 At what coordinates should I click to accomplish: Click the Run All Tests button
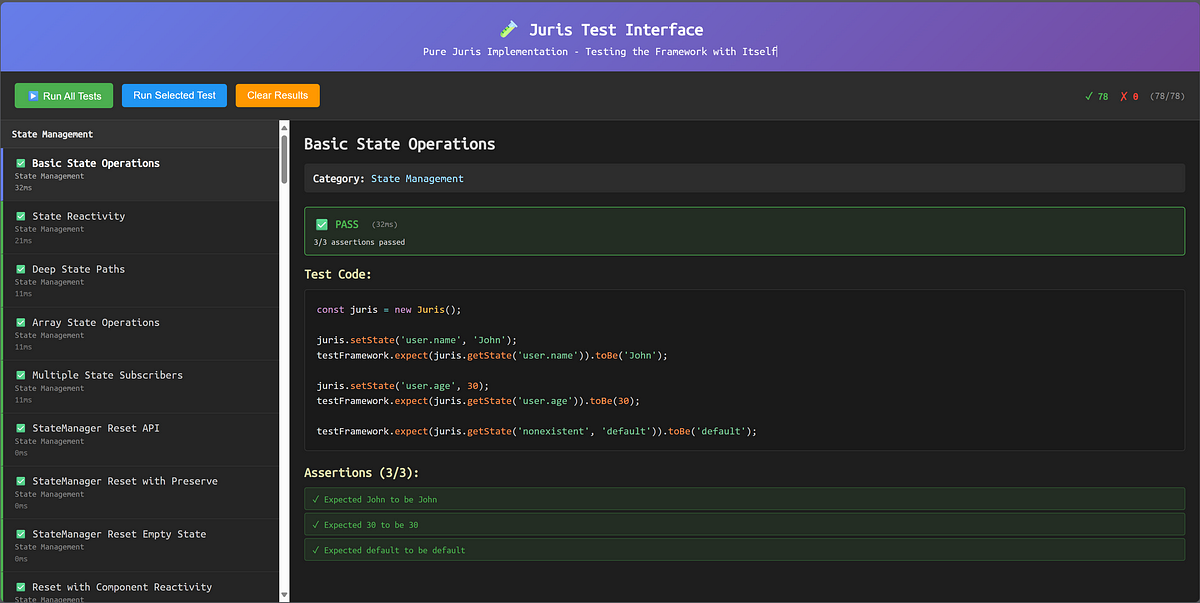(64, 96)
